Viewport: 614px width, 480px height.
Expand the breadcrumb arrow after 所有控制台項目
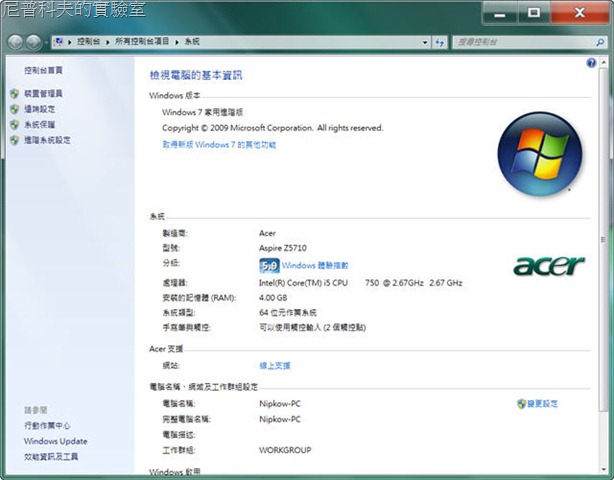coord(177,42)
